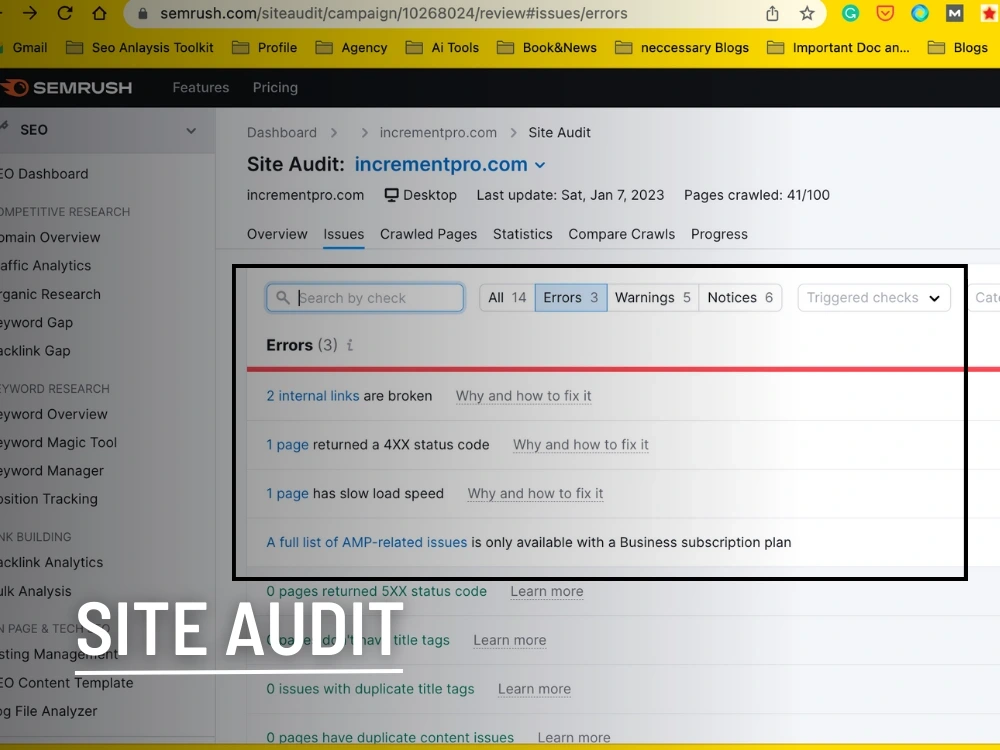Open Domain Overview in the sidebar
The height and width of the screenshot is (750, 1000).
[50, 238]
